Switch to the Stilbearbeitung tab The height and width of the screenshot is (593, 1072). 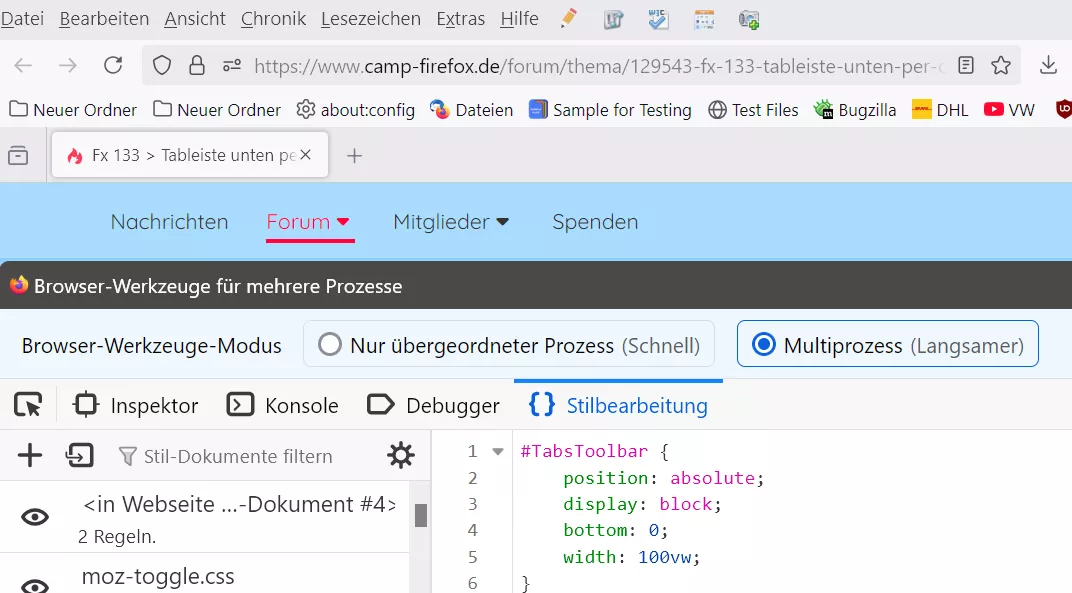(618, 405)
